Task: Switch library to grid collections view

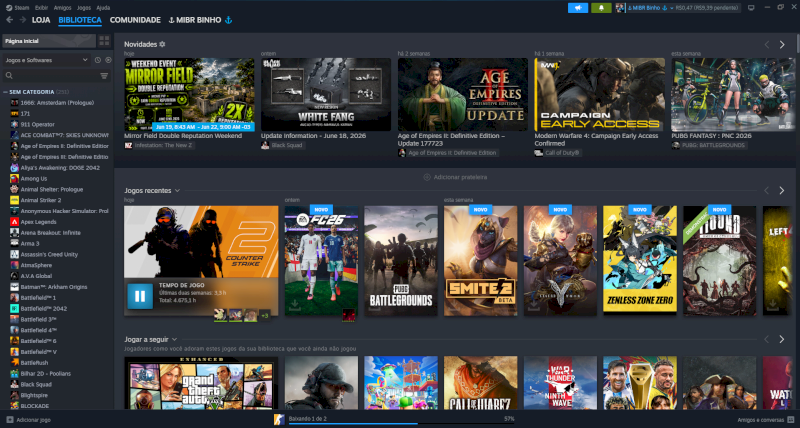Action: pos(104,41)
